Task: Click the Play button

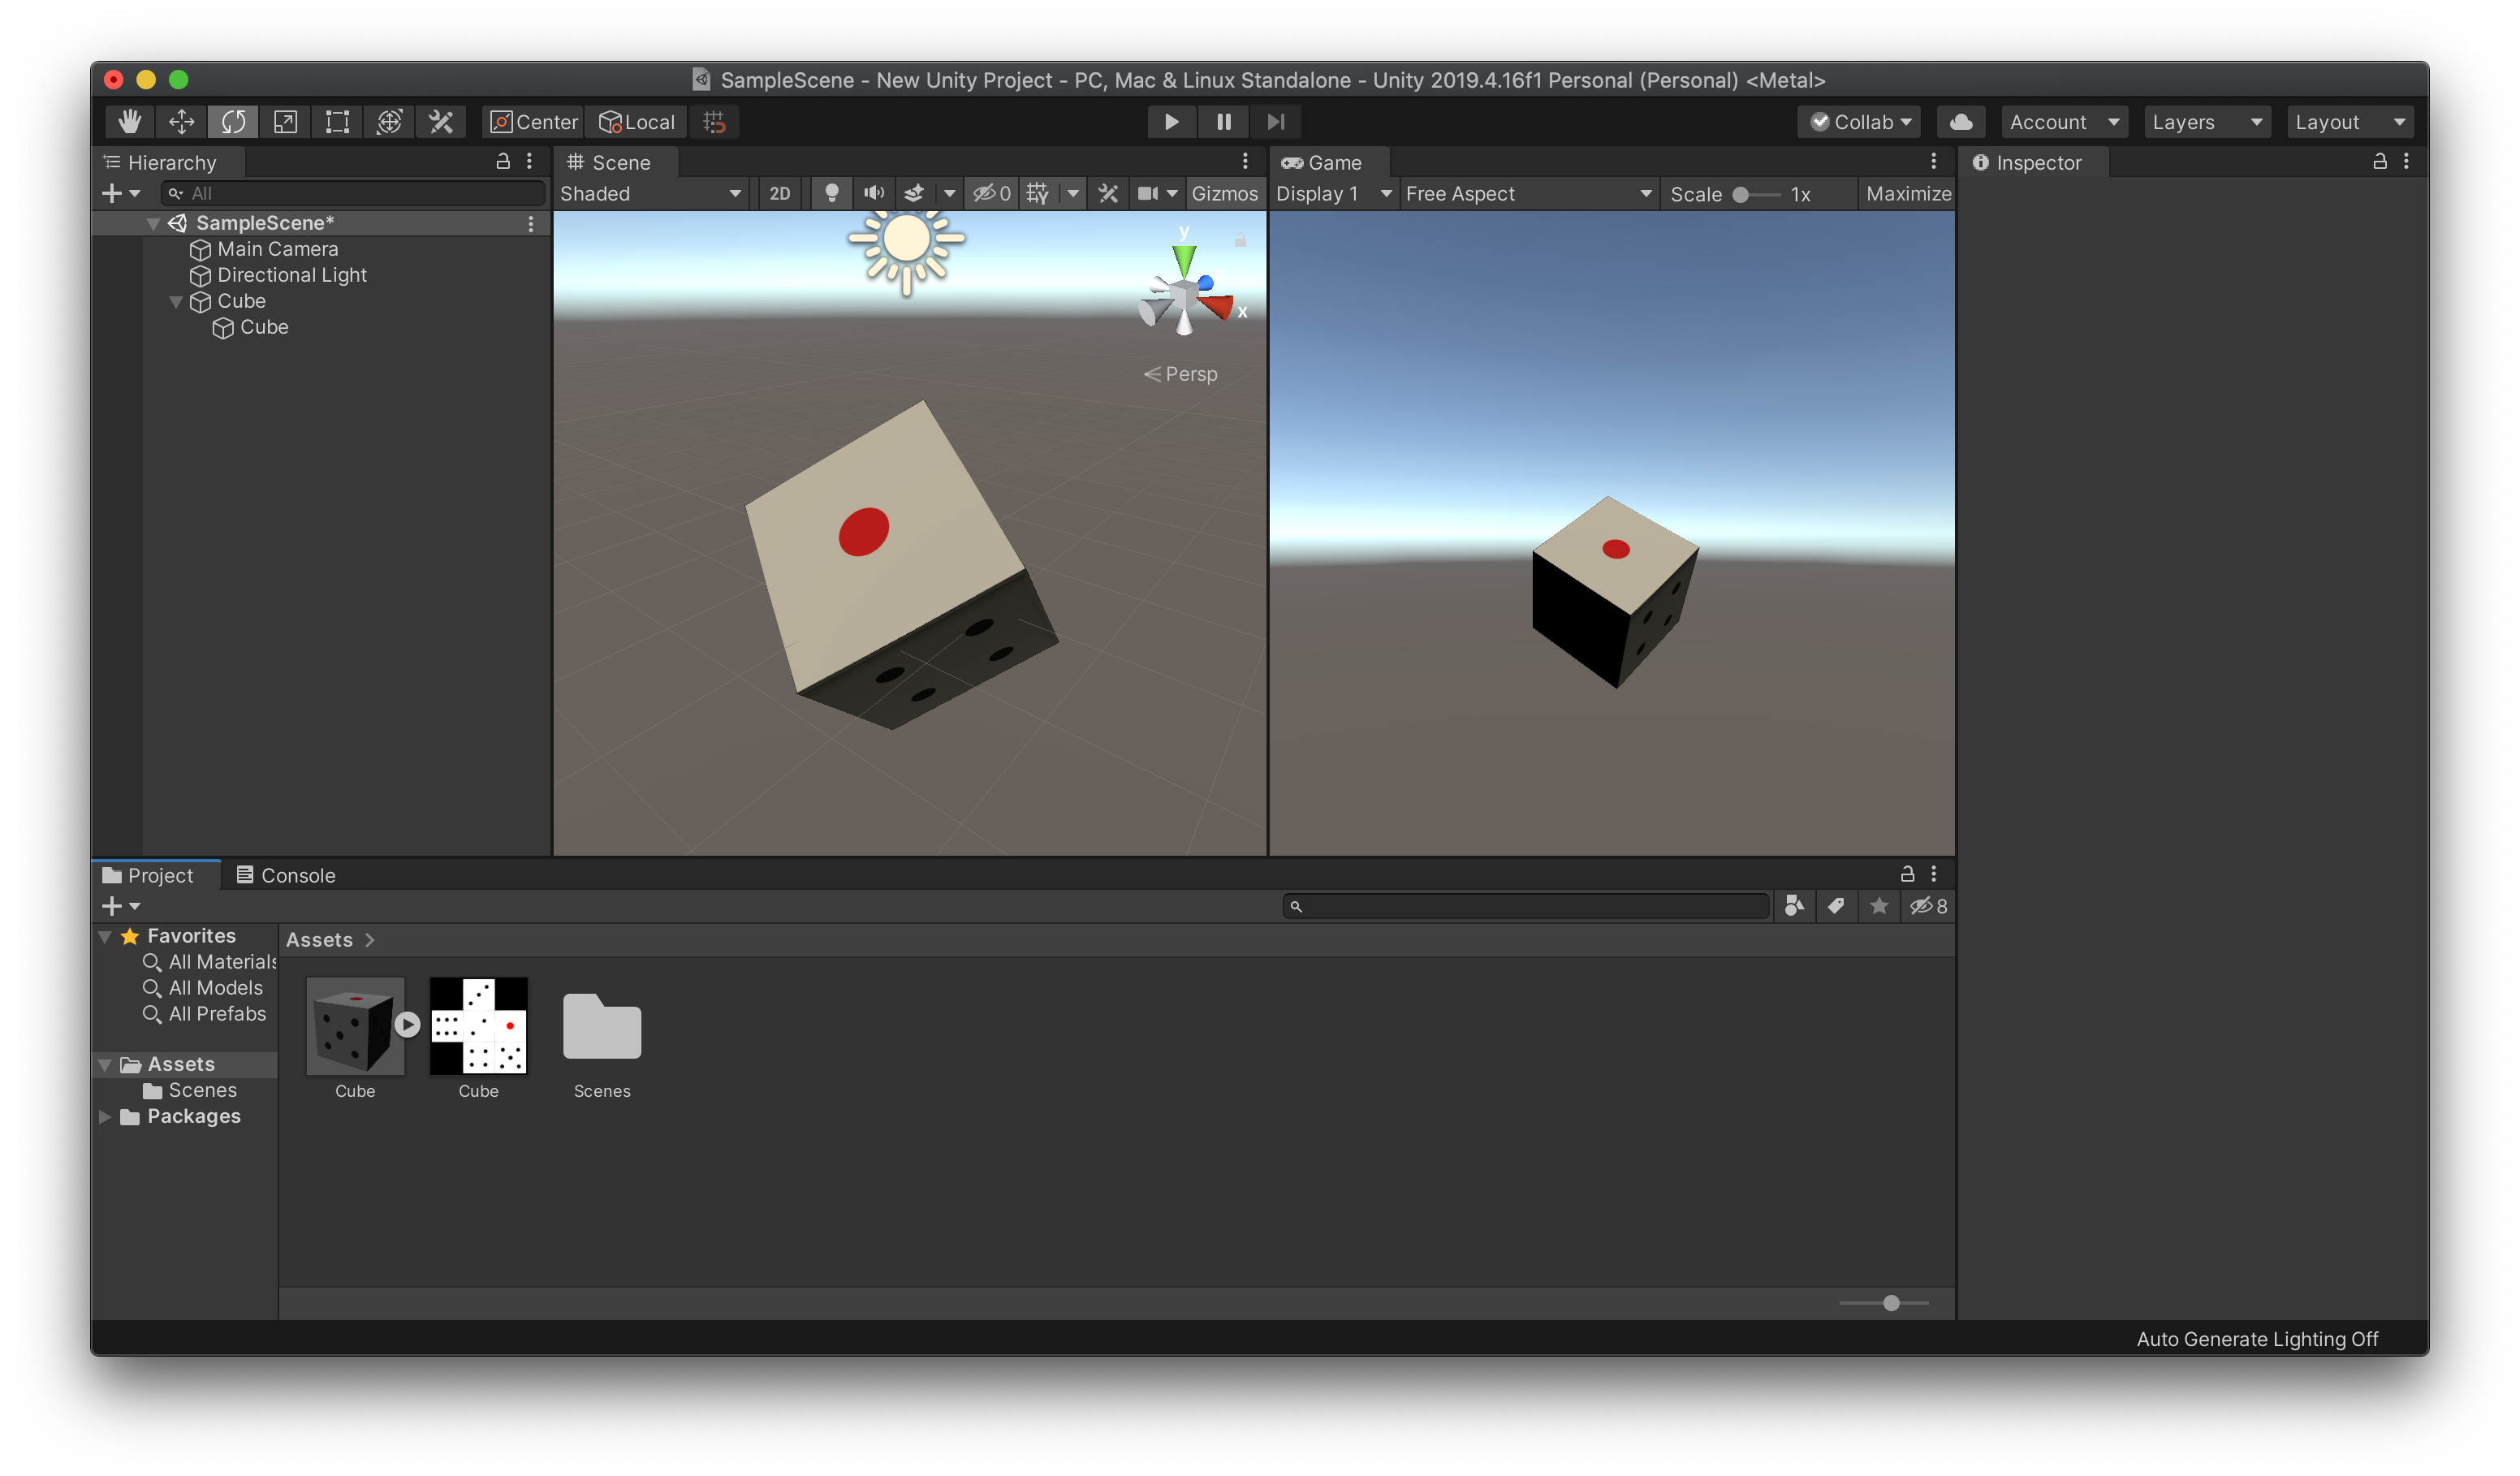Action: pos(1171,122)
